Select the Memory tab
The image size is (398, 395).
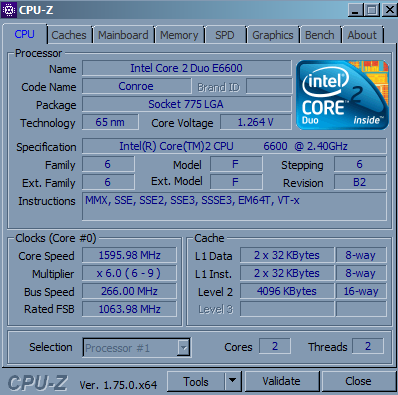[x=179, y=35]
